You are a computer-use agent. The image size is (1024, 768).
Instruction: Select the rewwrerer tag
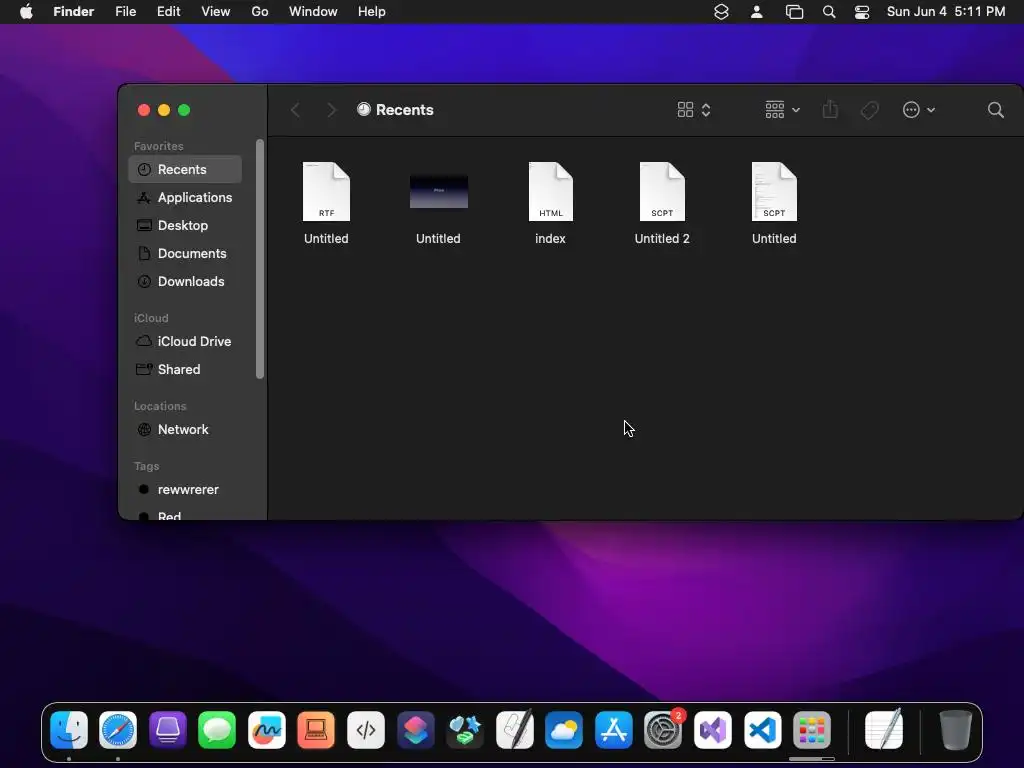tap(185, 490)
